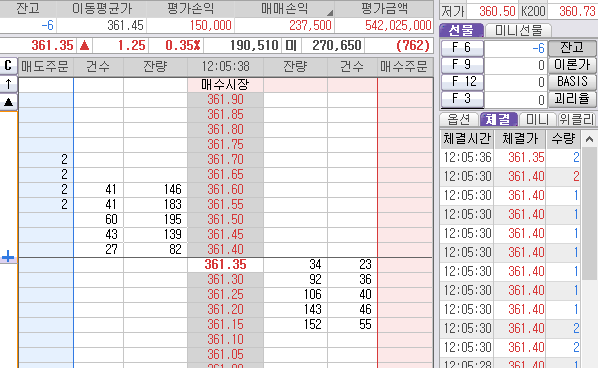This screenshot has height=368, width=598.
Task: Click price 361.55 in the order ladder
Action: [225, 204]
